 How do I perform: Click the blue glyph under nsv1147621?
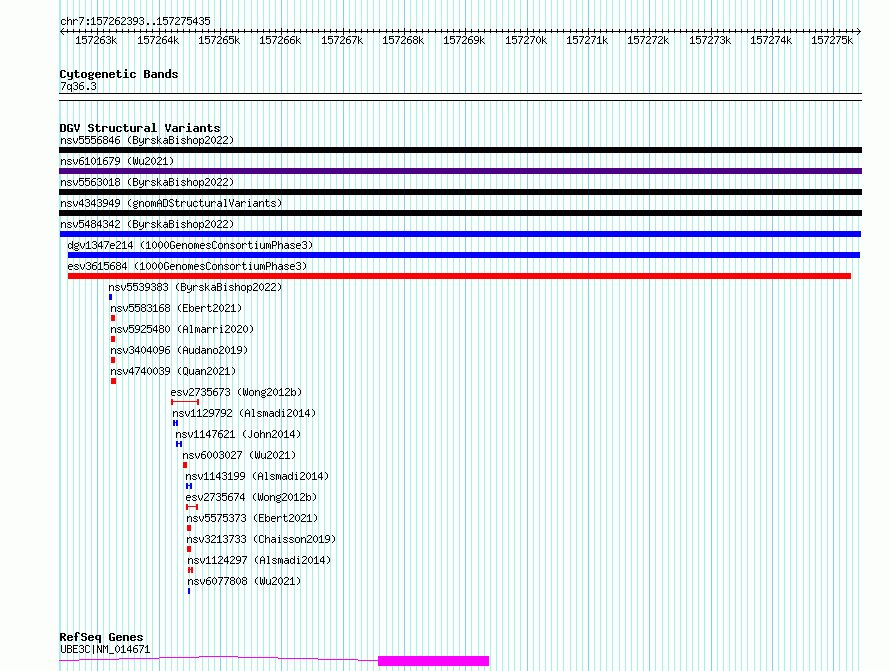tap(179, 444)
